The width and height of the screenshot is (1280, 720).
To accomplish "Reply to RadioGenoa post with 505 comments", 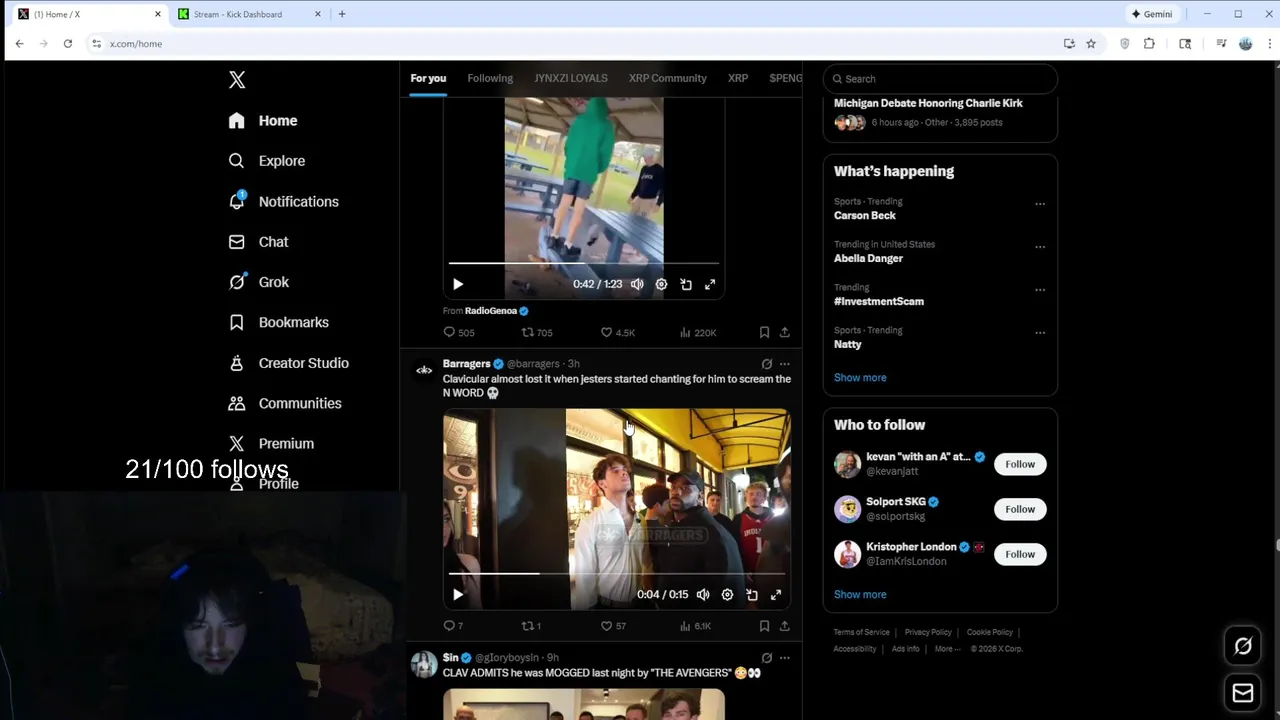I will click(459, 332).
